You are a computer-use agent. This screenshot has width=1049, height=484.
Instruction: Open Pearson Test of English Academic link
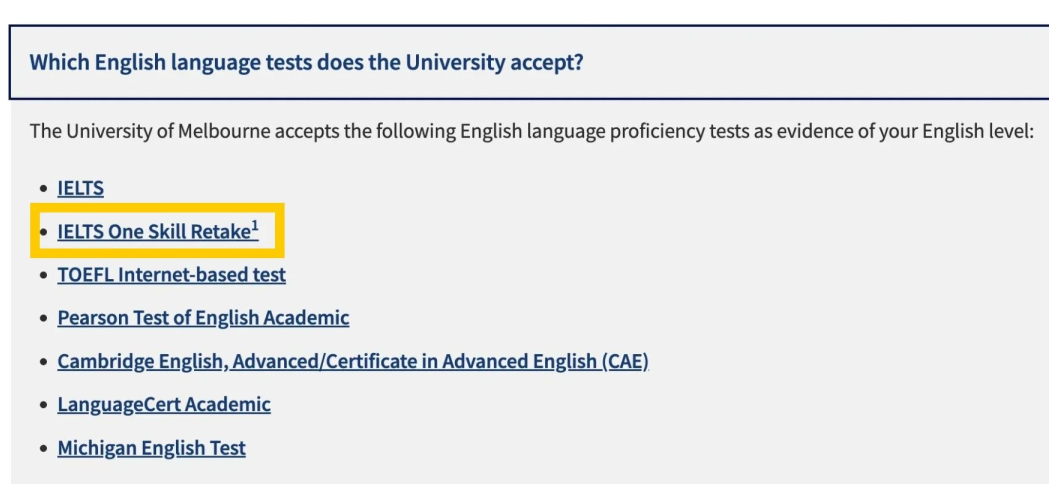203,318
